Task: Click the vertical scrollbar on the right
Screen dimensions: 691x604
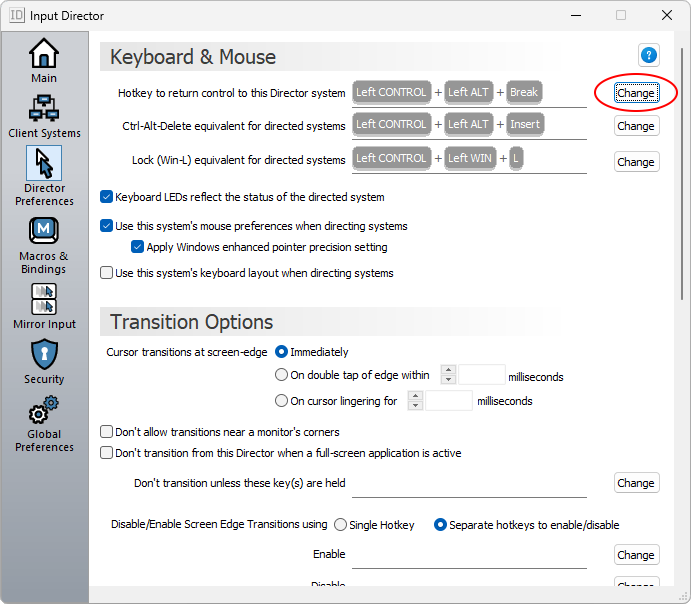Action: pyautogui.click(x=682, y=300)
